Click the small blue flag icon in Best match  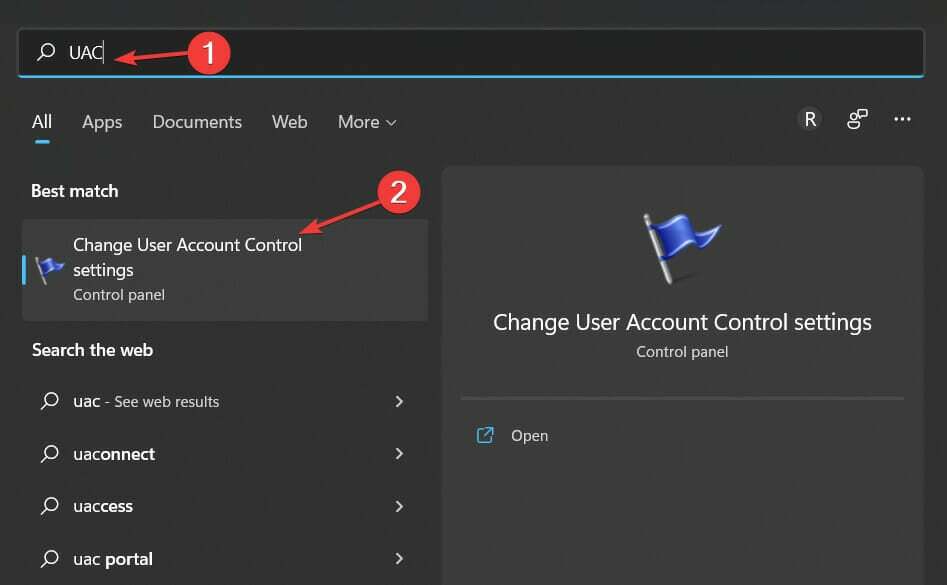(x=49, y=269)
